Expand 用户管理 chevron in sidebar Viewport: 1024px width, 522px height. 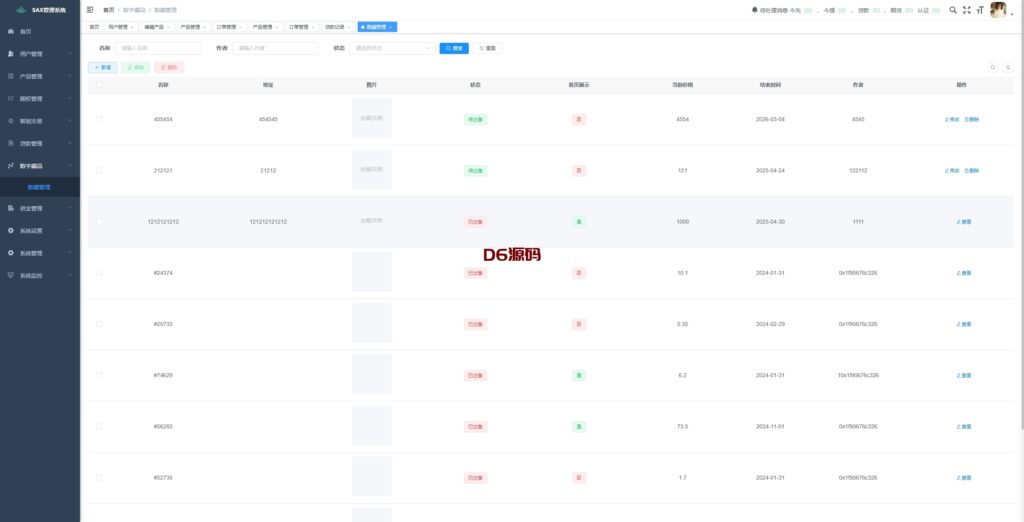tap(69, 54)
